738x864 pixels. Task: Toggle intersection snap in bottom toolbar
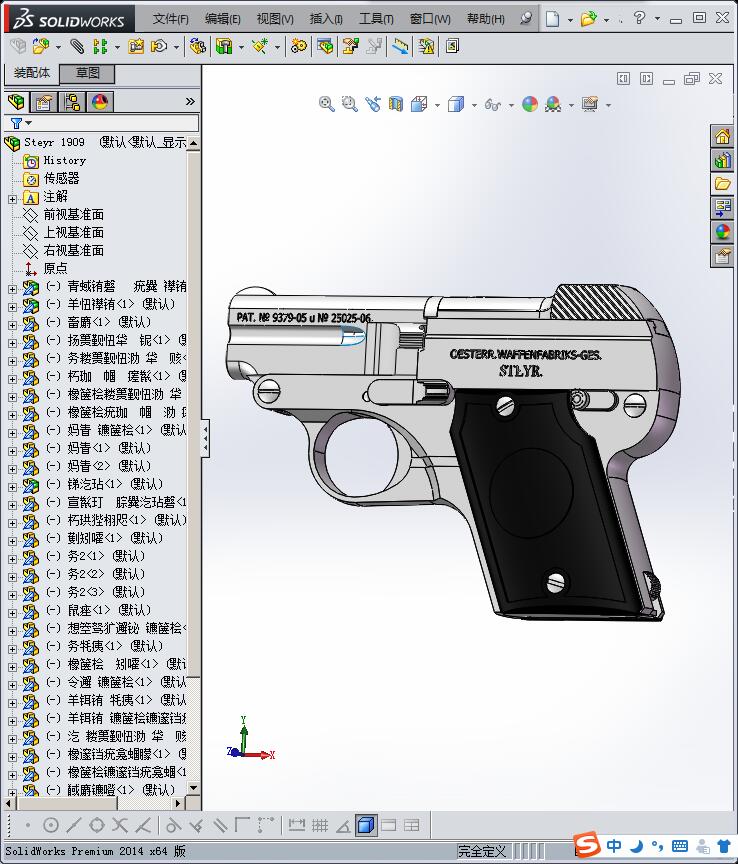pos(120,825)
